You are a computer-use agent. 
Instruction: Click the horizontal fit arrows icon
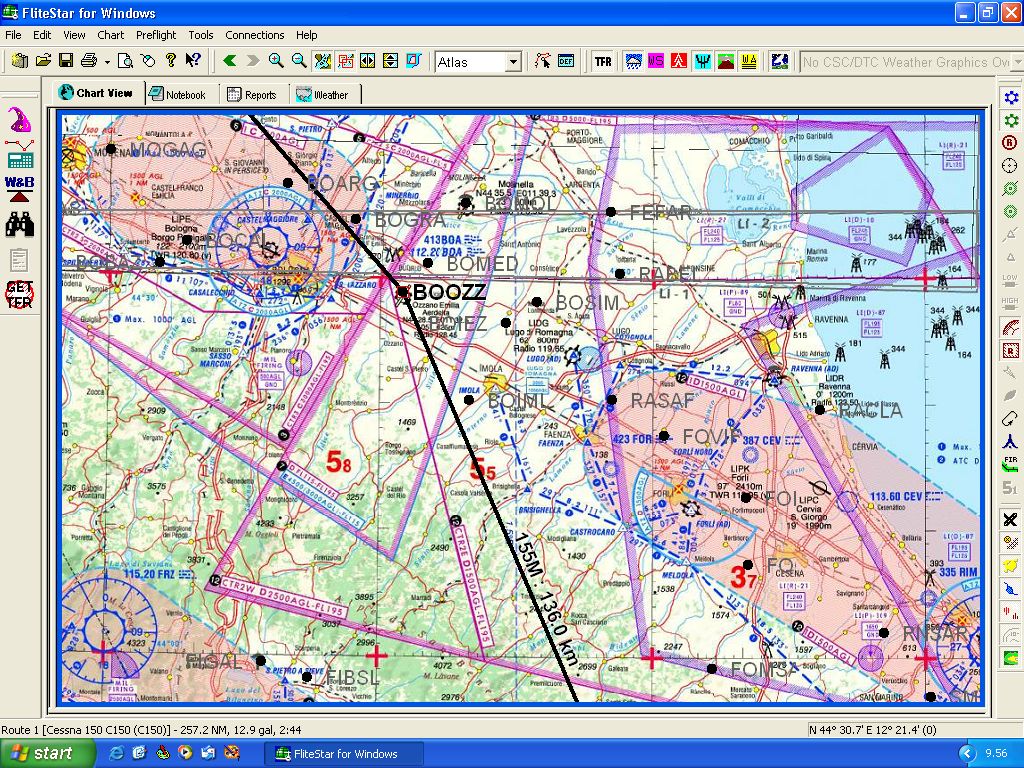point(368,61)
